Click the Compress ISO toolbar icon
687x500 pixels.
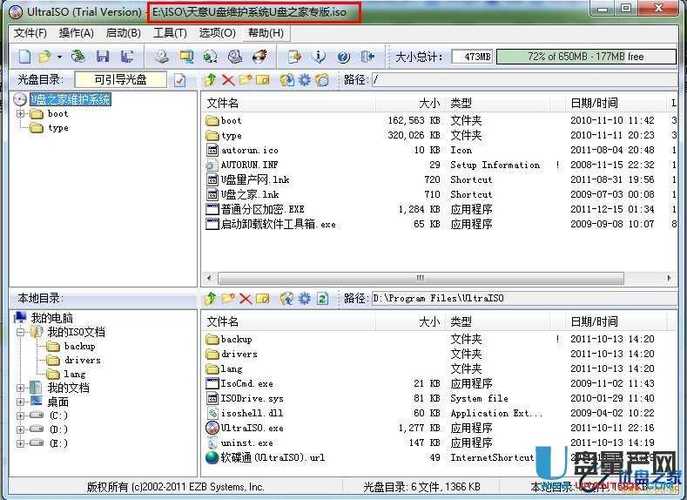coord(211,57)
